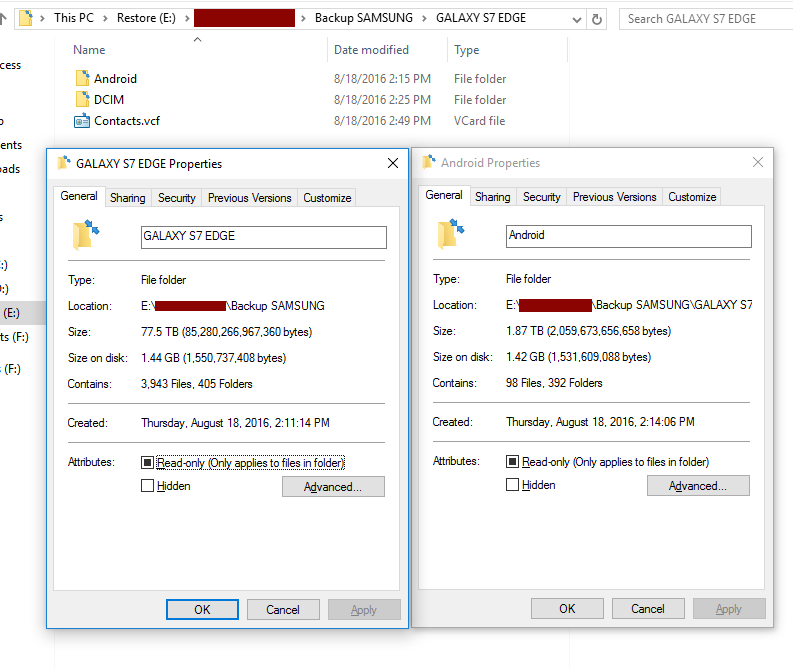Sort files by the Name column header

[90, 50]
